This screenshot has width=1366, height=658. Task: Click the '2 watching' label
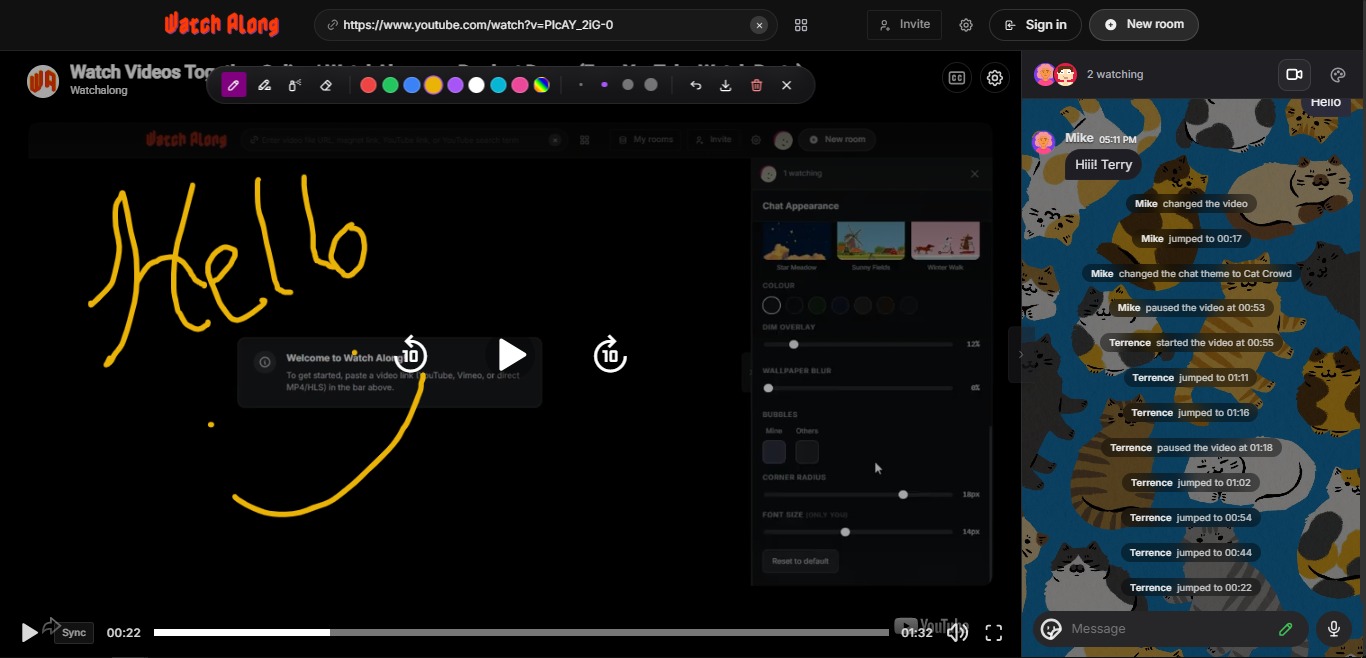(x=1115, y=75)
